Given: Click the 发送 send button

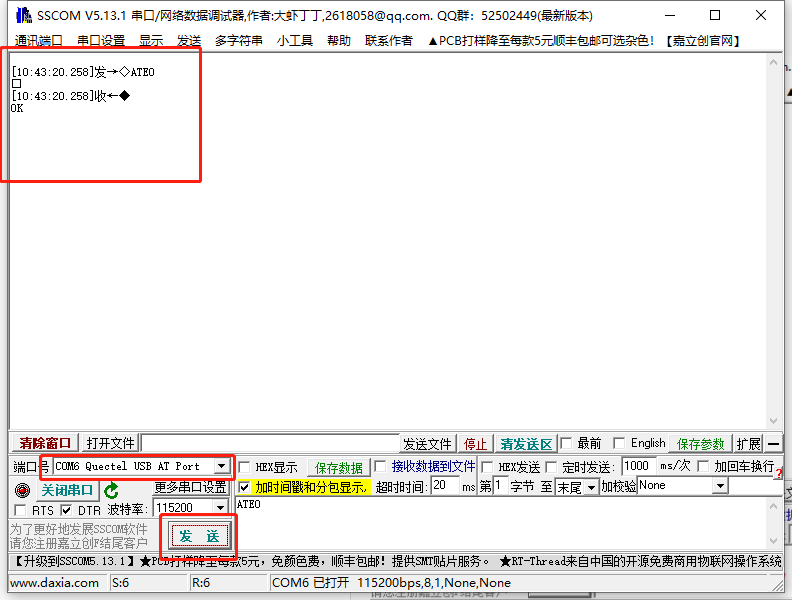Looking at the screenshot, I should [x=200, y=536].
